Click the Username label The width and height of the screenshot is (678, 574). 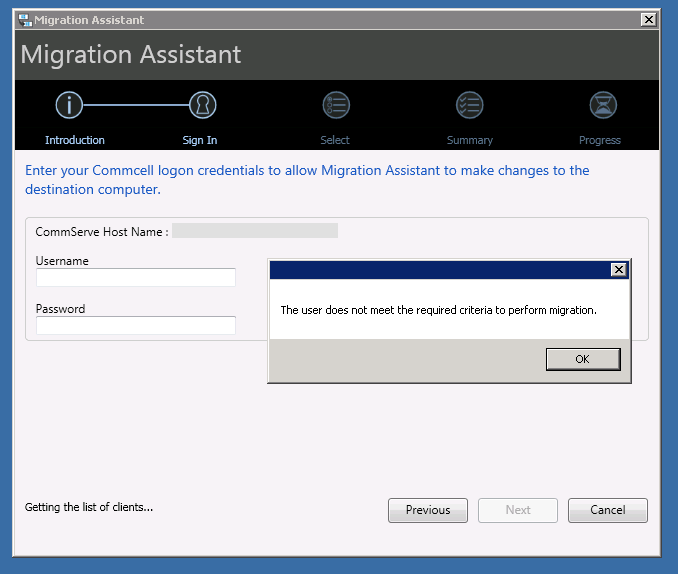click(x=62, y=261)
